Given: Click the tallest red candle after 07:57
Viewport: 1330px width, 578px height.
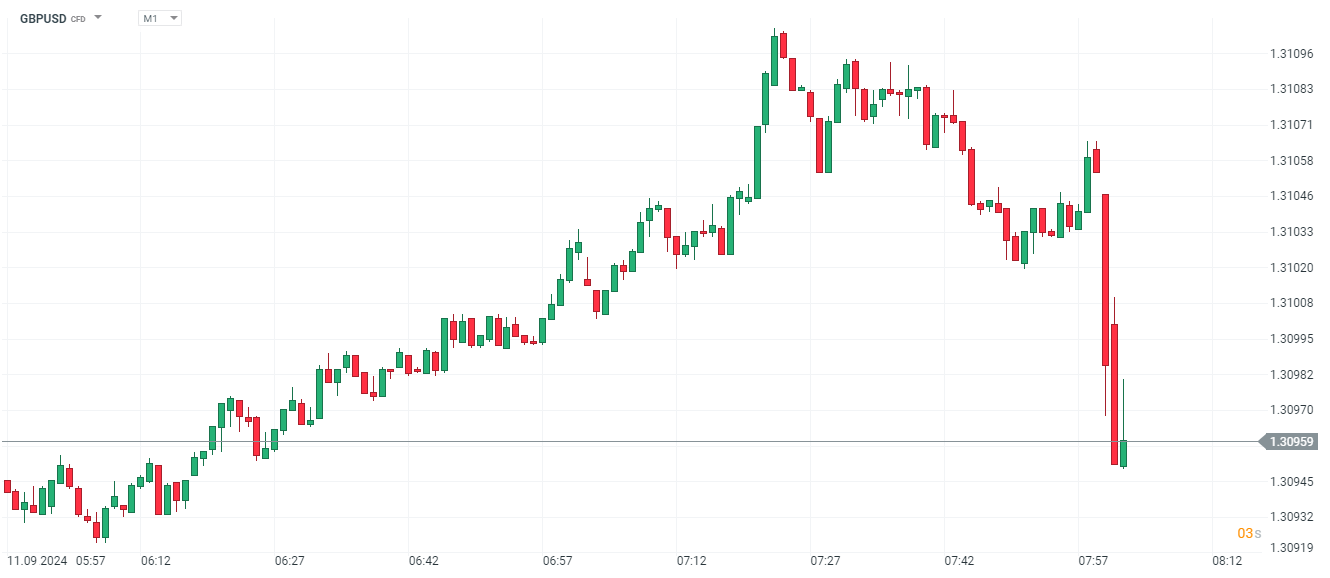Looking at the screenshot, I should click(x=1105, y=280).
